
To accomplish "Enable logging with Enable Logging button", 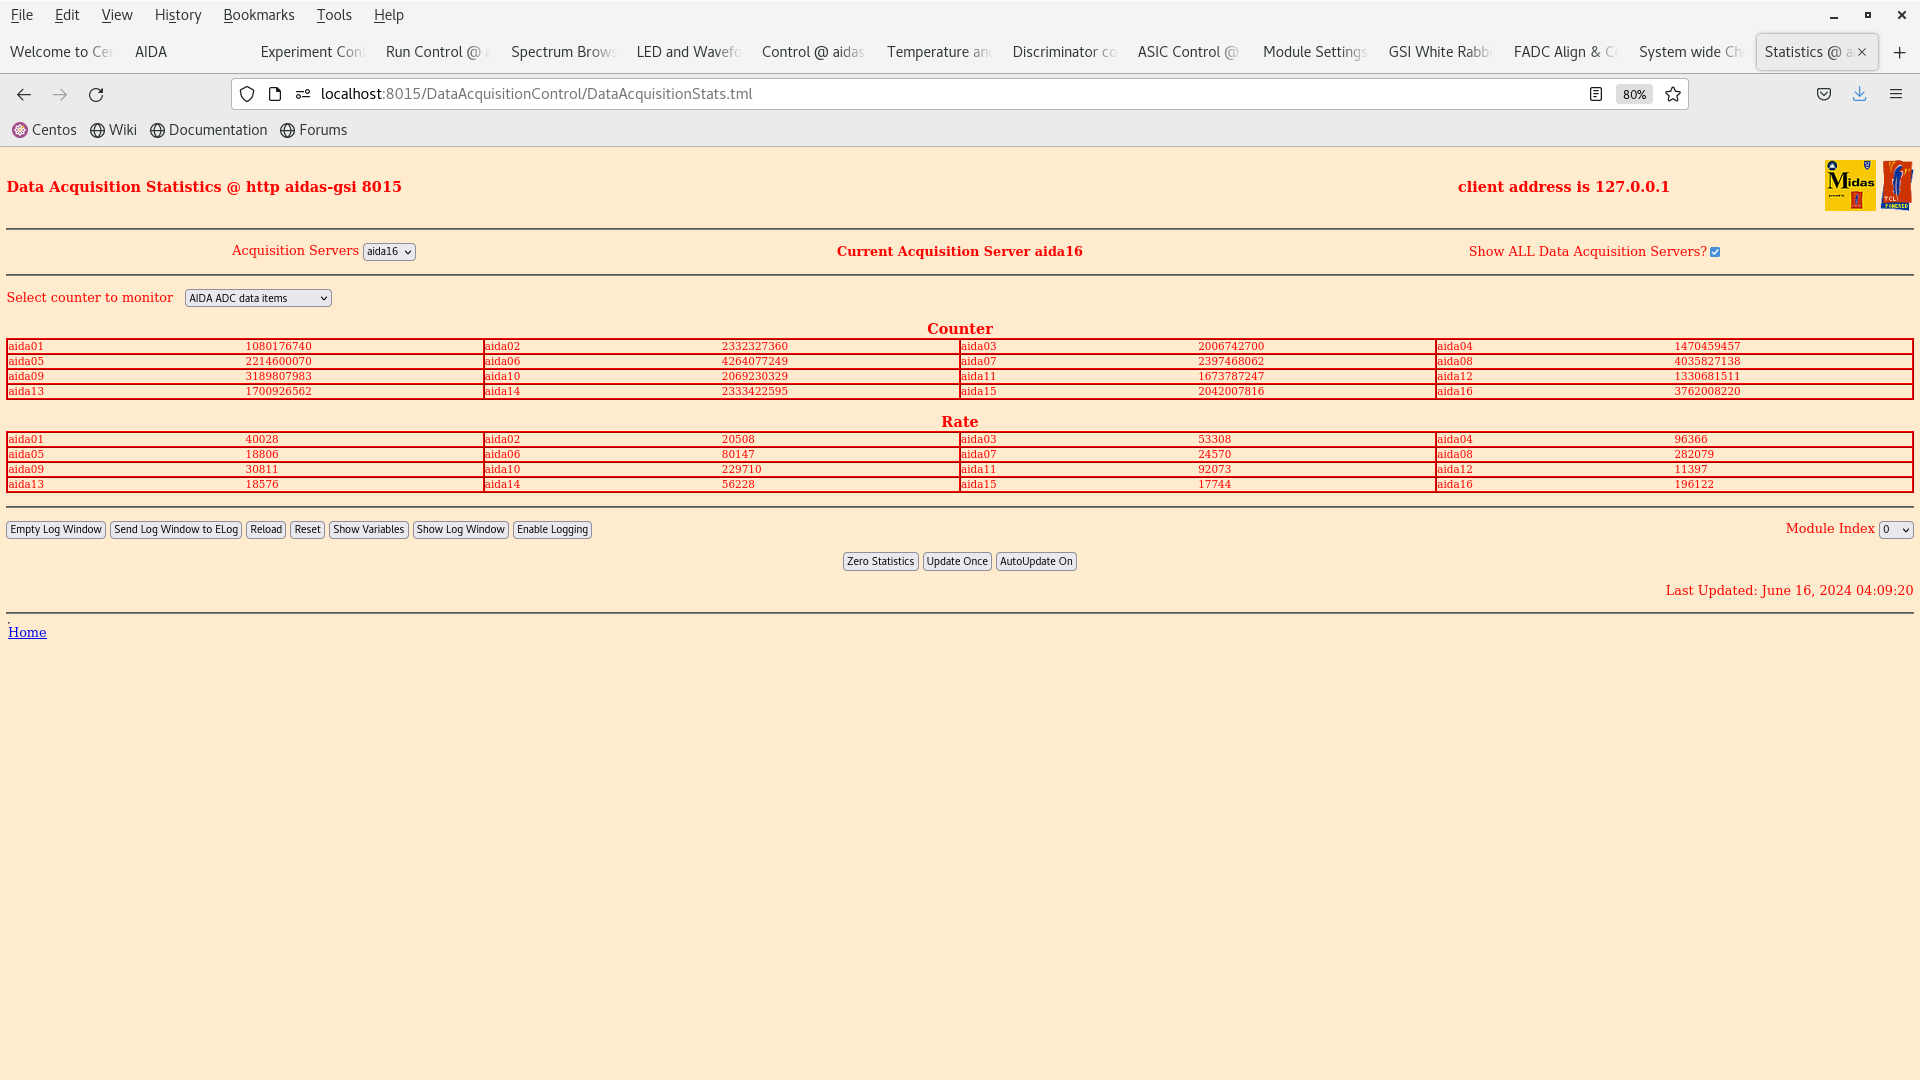I will pos(551,529).
